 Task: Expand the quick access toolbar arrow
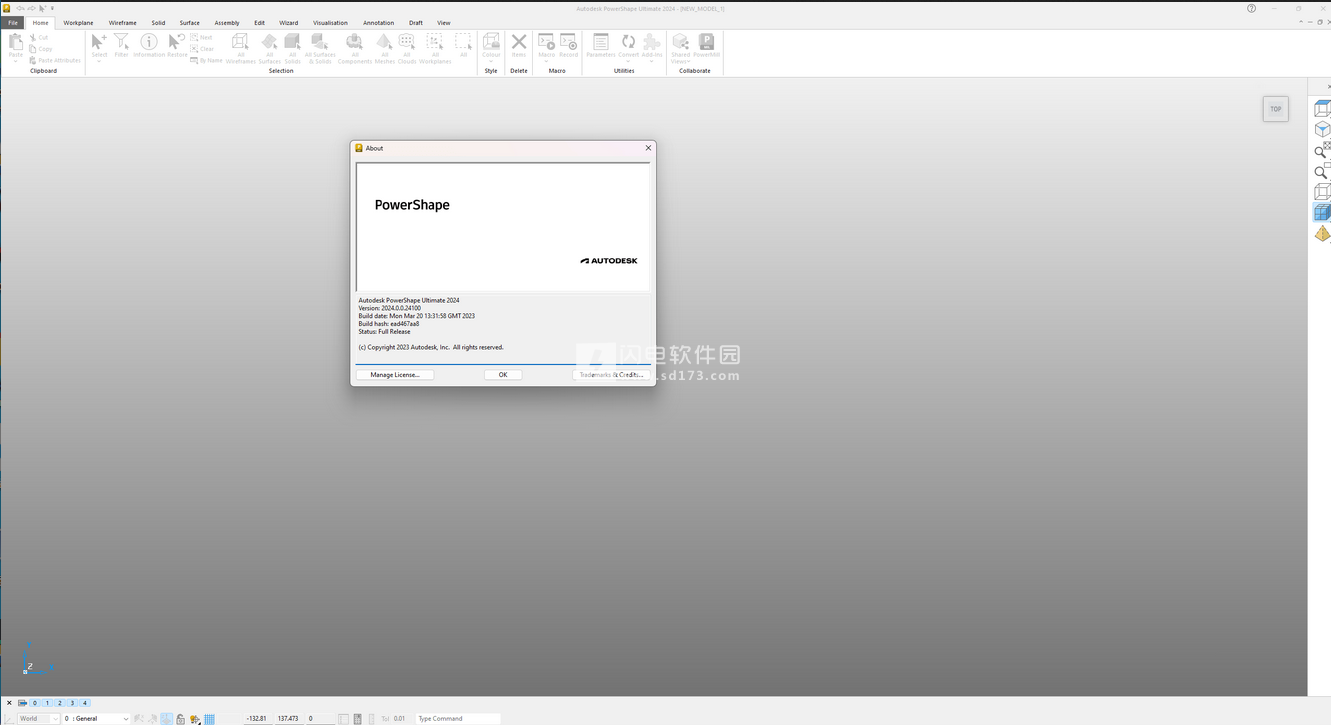(52, 8)
